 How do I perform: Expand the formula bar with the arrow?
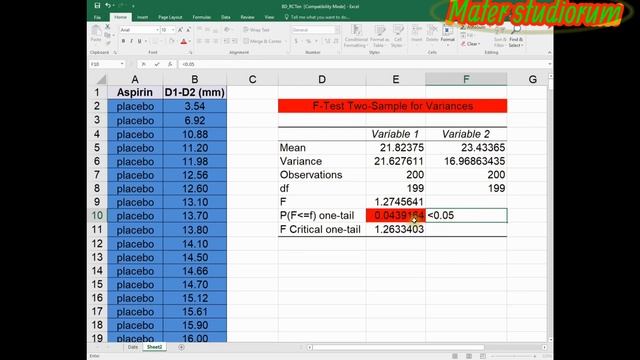coord(549,64)
